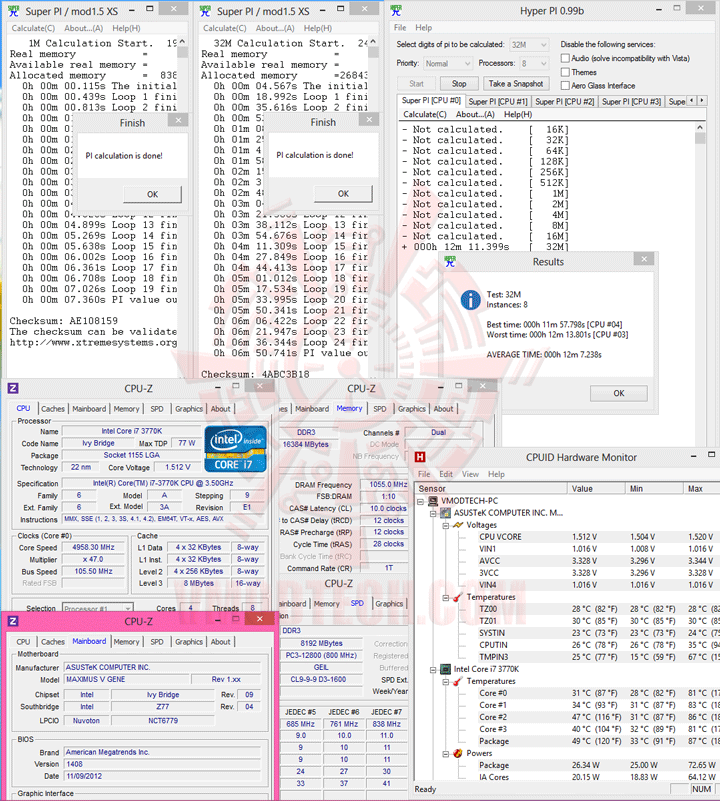Enable Audio incompatibility with Vista checkbox
This screenshot has width=720, height=801.
tap(565, 58)
